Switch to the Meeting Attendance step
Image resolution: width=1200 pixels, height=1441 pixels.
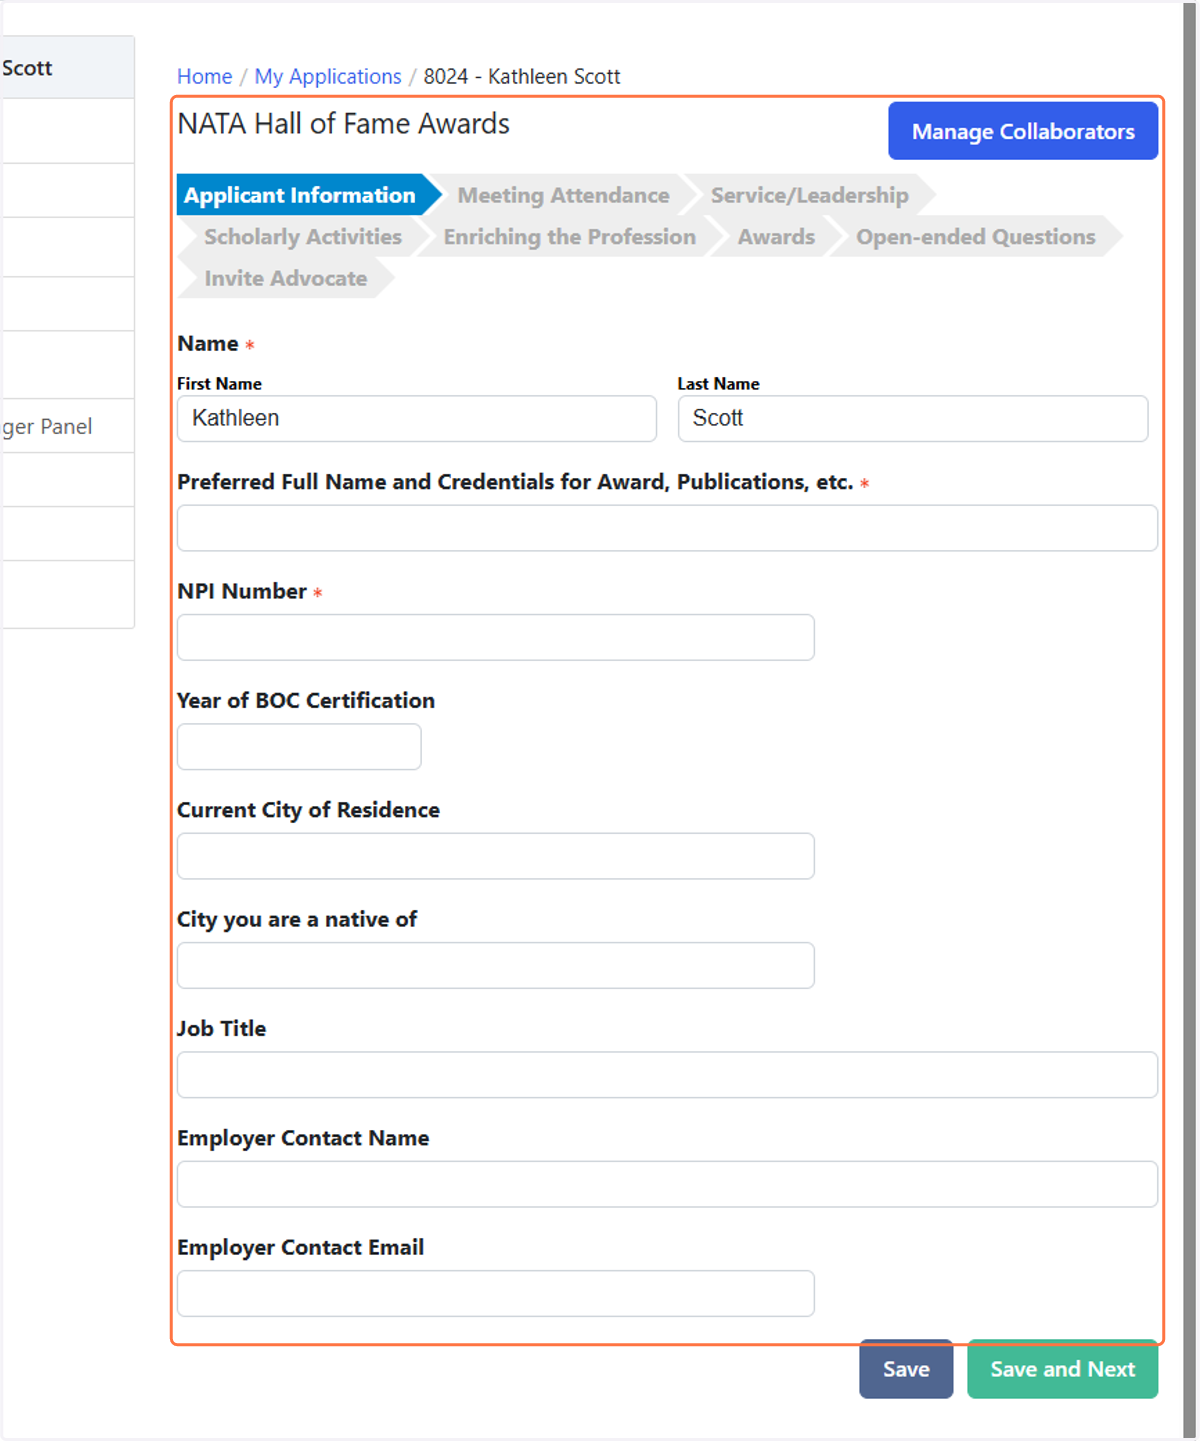pyautogui.click(x=564, y=195)
